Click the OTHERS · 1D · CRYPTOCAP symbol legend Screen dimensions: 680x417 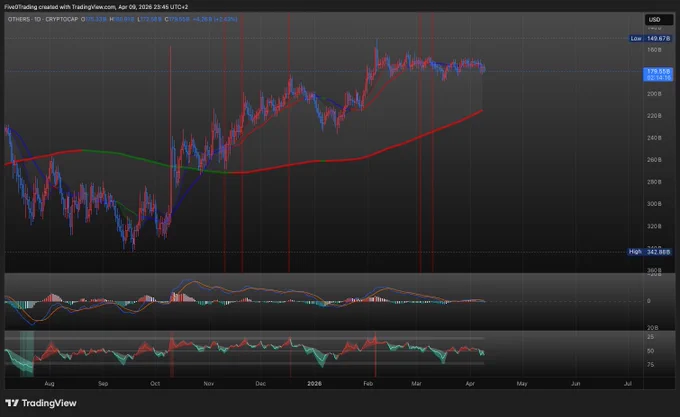pyautogui.click(x=42, y=20)
